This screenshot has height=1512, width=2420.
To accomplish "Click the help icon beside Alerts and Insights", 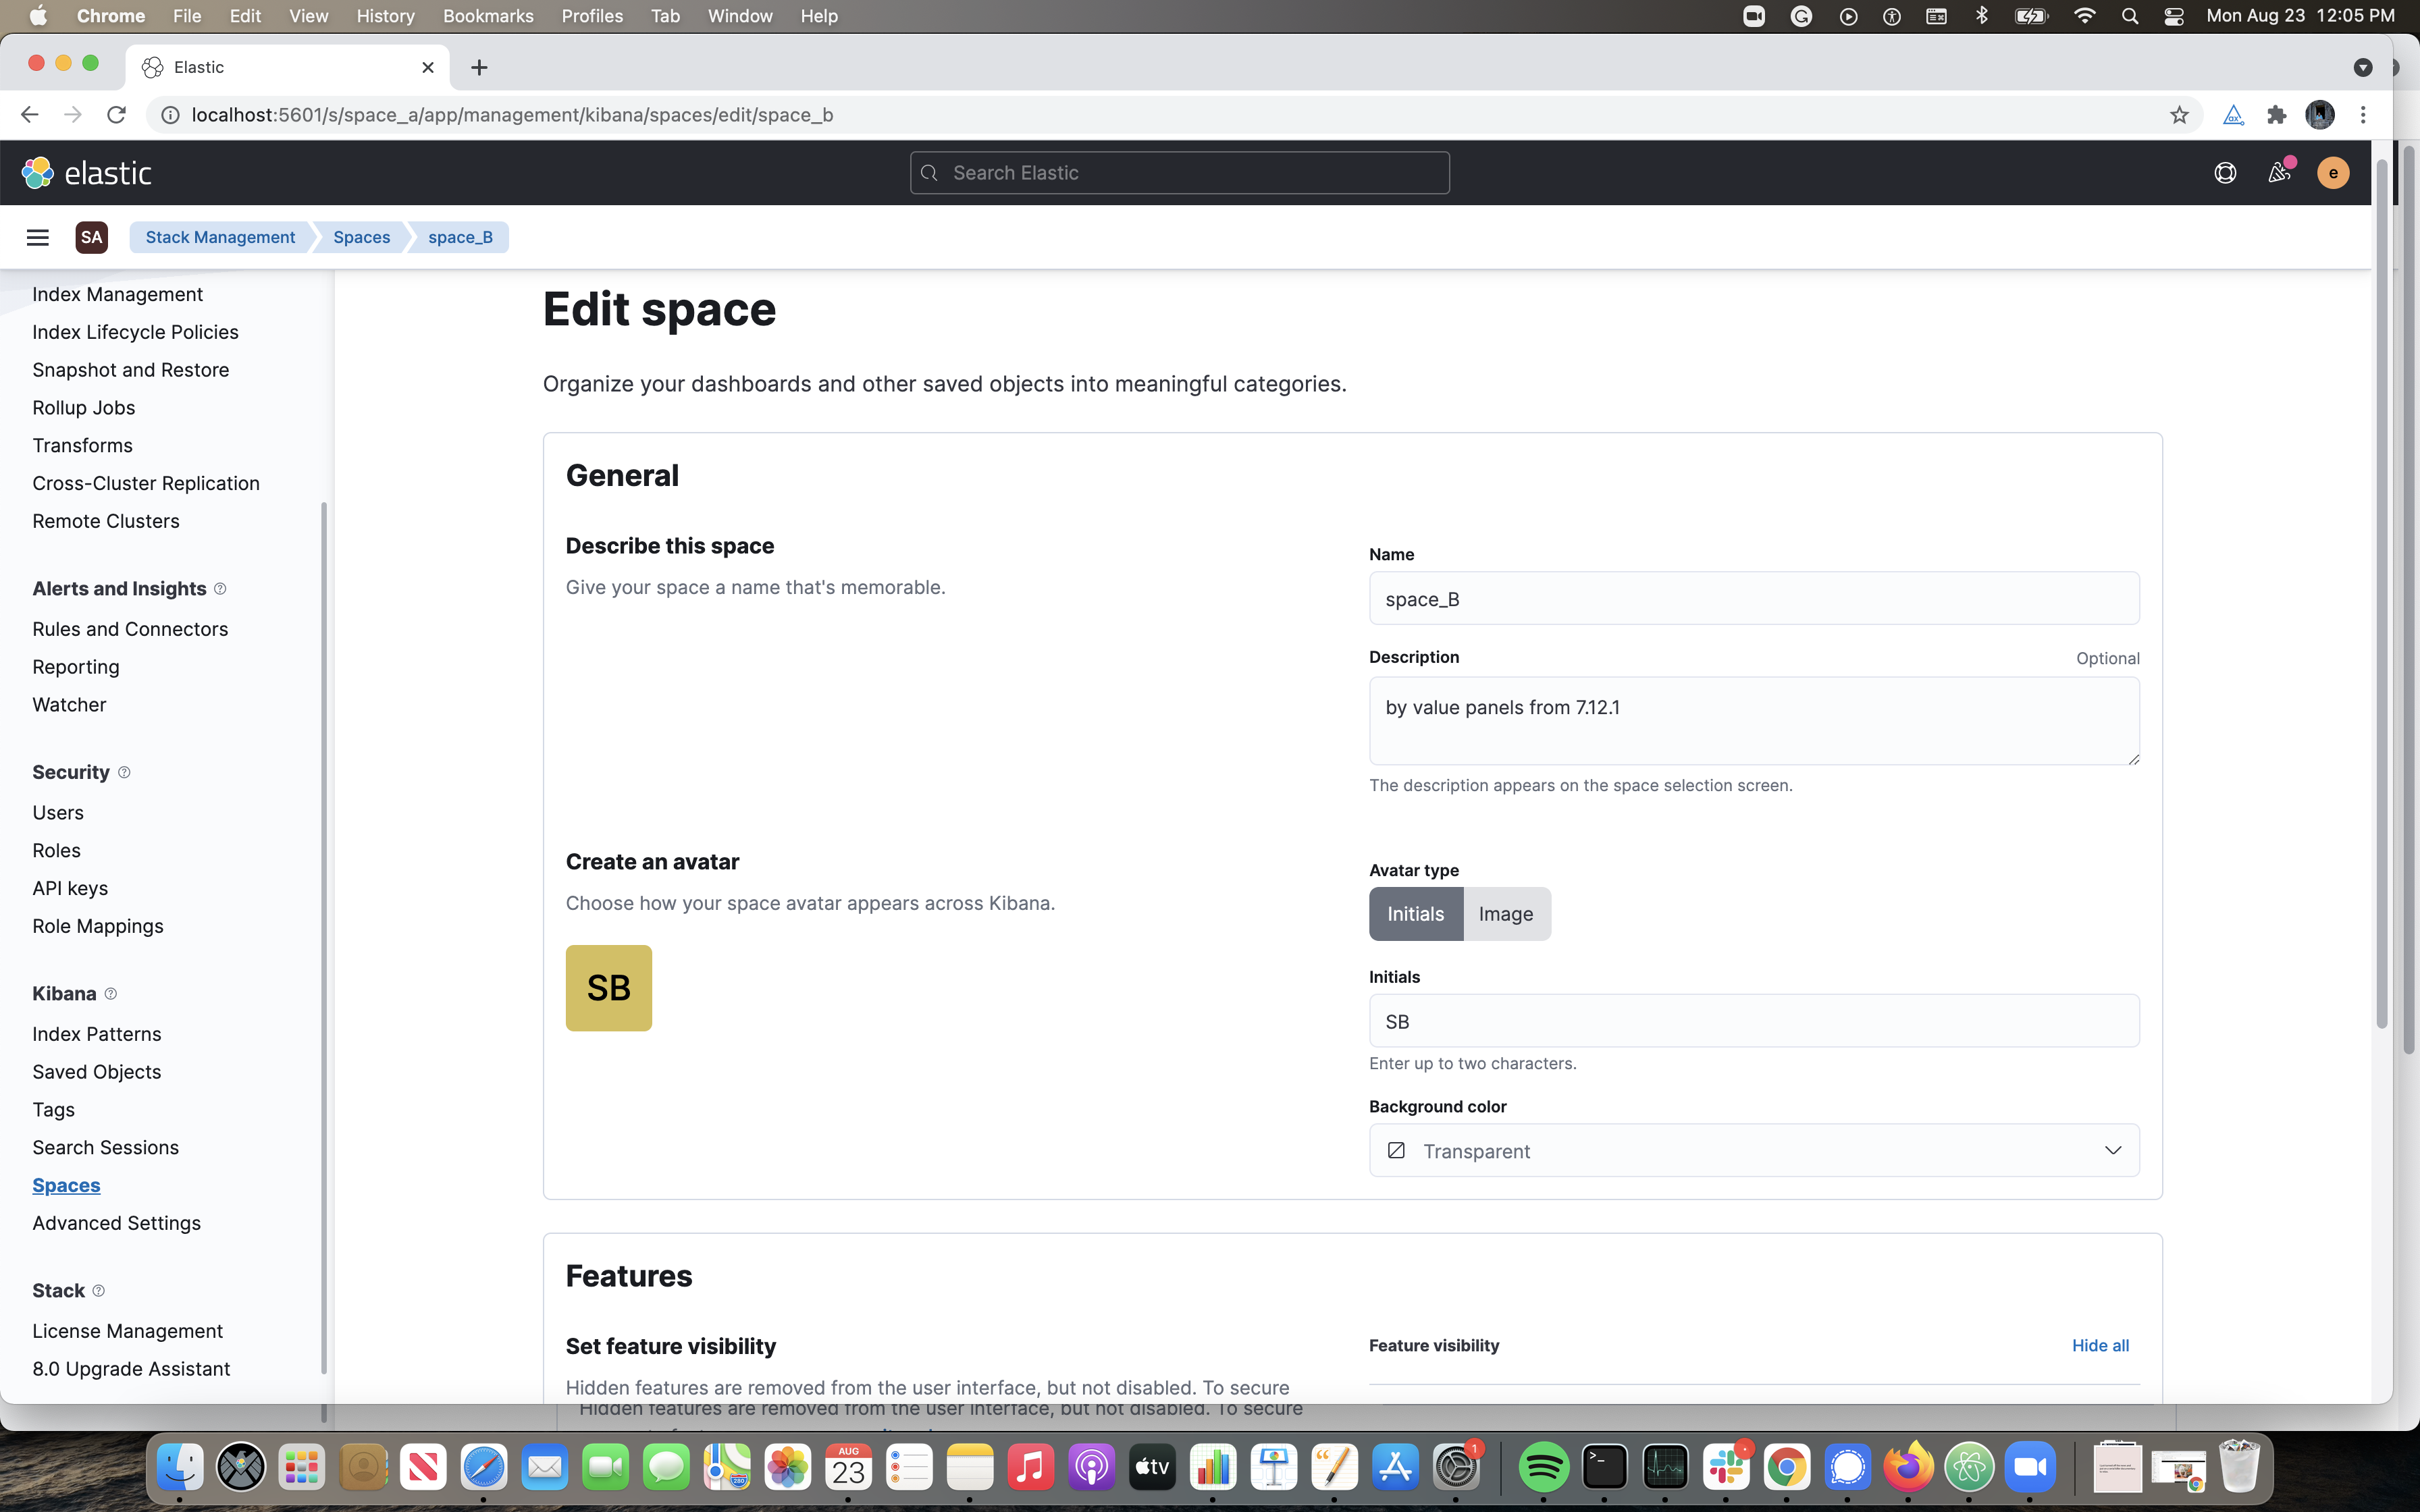I will 220,588.
